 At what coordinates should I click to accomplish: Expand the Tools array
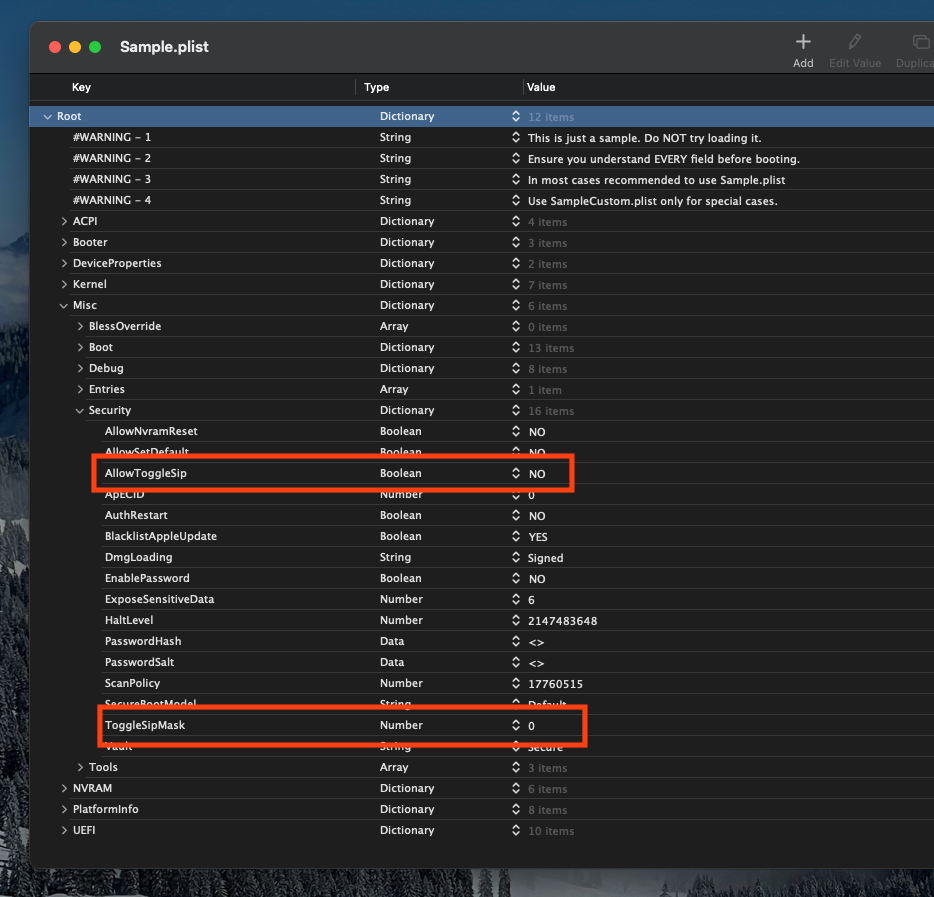(80, 768)
